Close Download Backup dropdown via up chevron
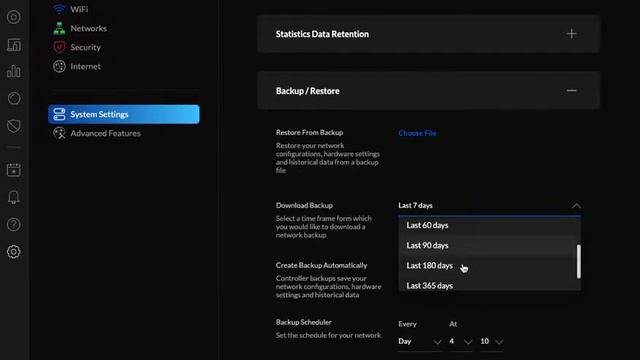 [576, 206]
